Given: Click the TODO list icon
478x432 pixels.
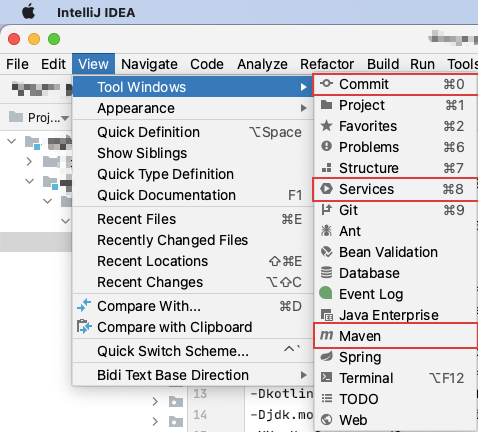Looking at the screenshot, I should coord(326,398).
